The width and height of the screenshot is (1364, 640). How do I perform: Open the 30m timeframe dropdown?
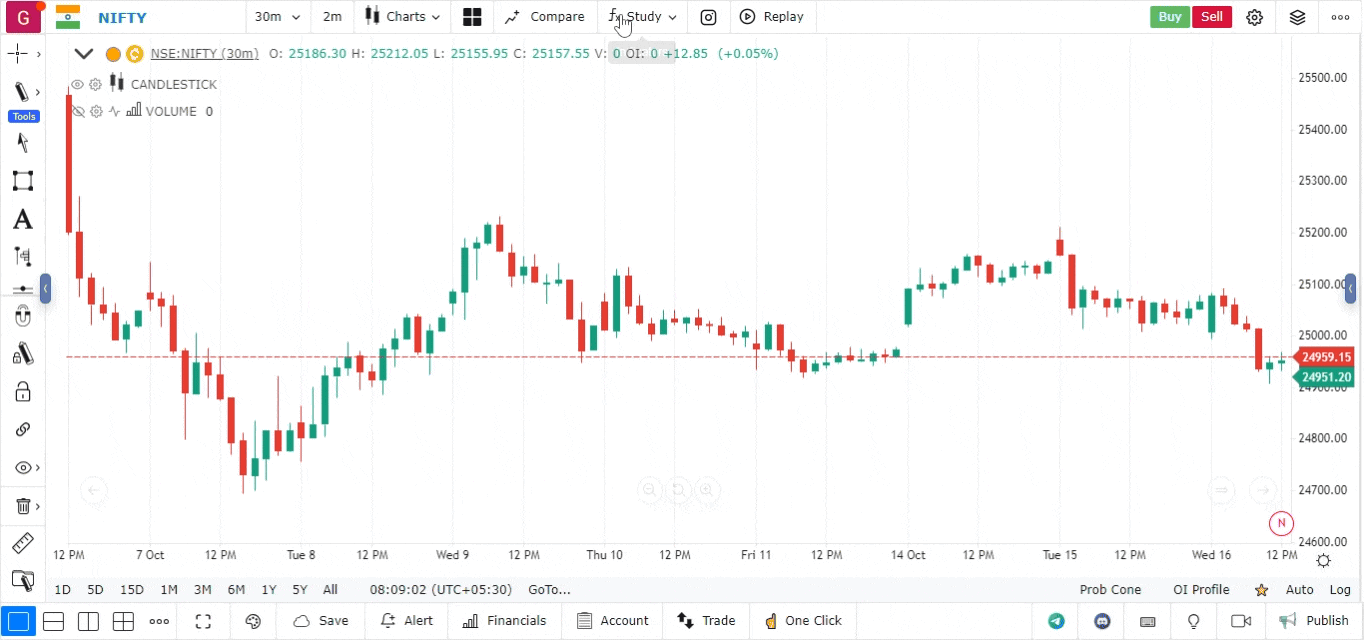277,17
